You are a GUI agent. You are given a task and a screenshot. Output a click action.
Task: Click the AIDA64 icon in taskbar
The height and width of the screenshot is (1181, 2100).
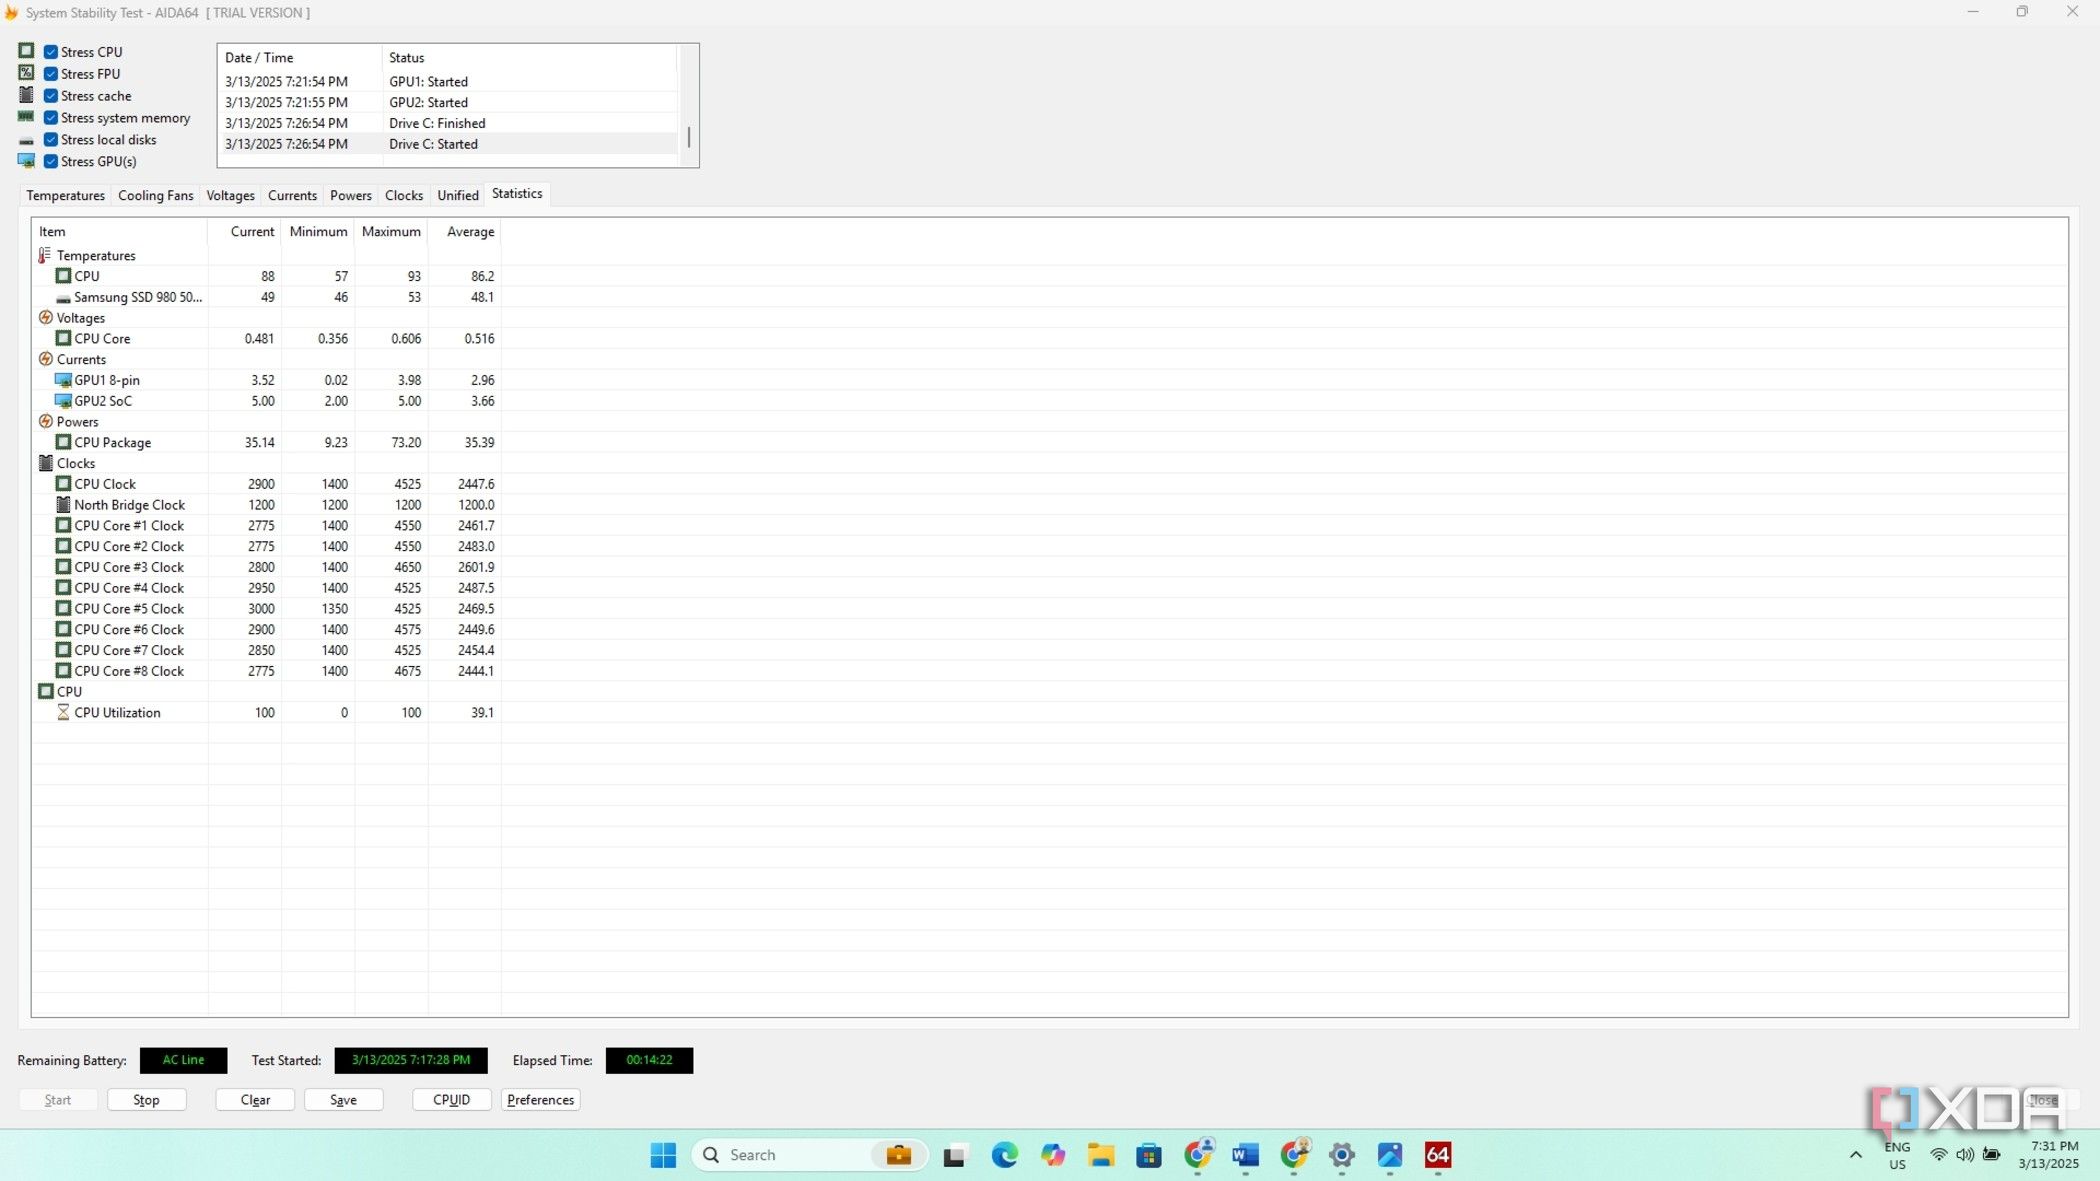pyautogui.click(x=1437, y=1155)
